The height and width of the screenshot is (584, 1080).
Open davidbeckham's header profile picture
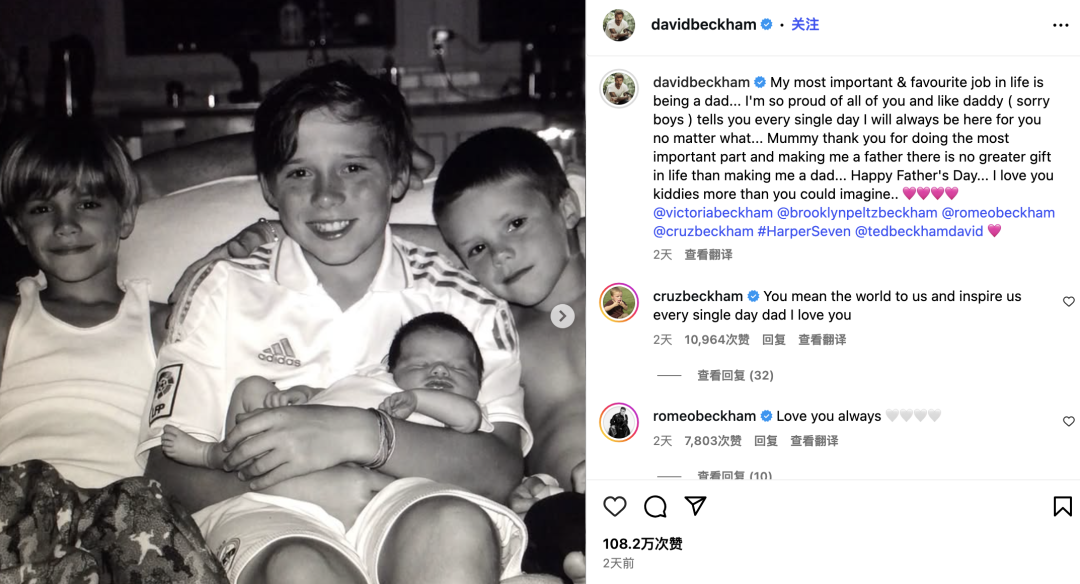pyautogui.click(x=619, y=25)
